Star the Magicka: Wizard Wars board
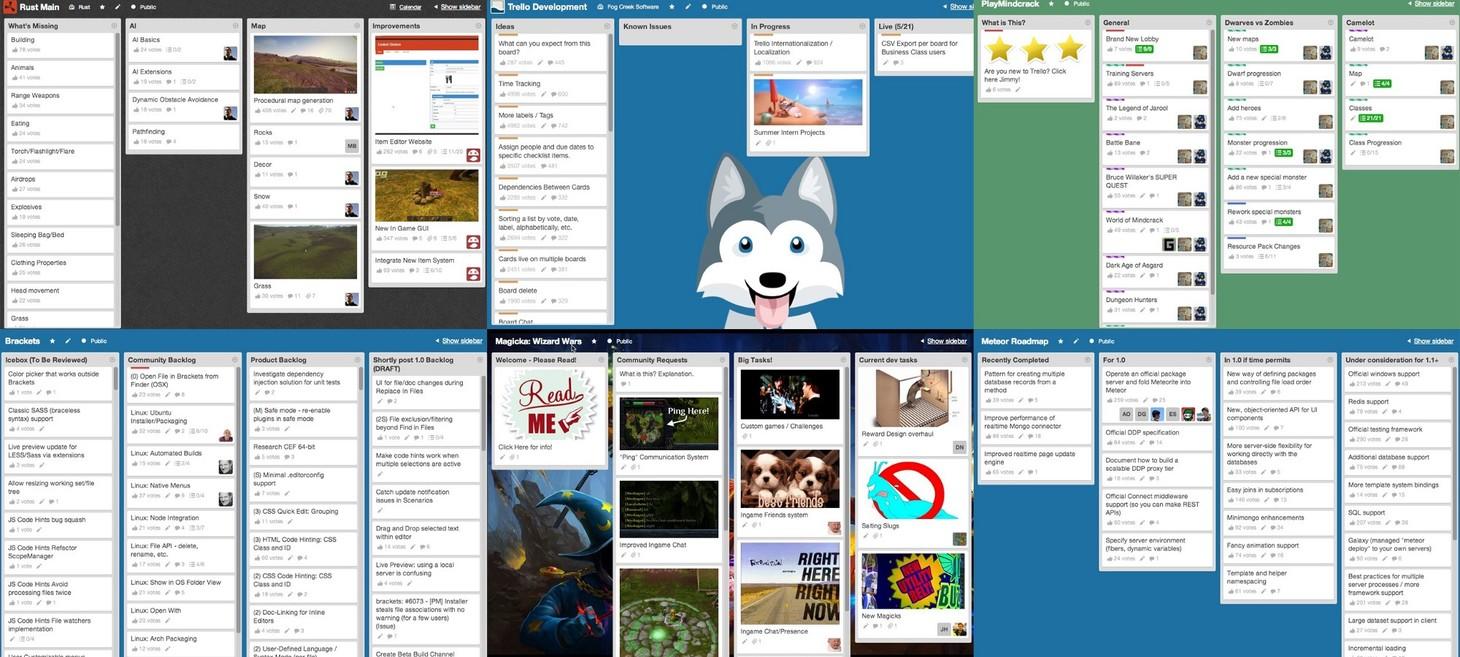1460x657 pixels. tap(594, 341)
